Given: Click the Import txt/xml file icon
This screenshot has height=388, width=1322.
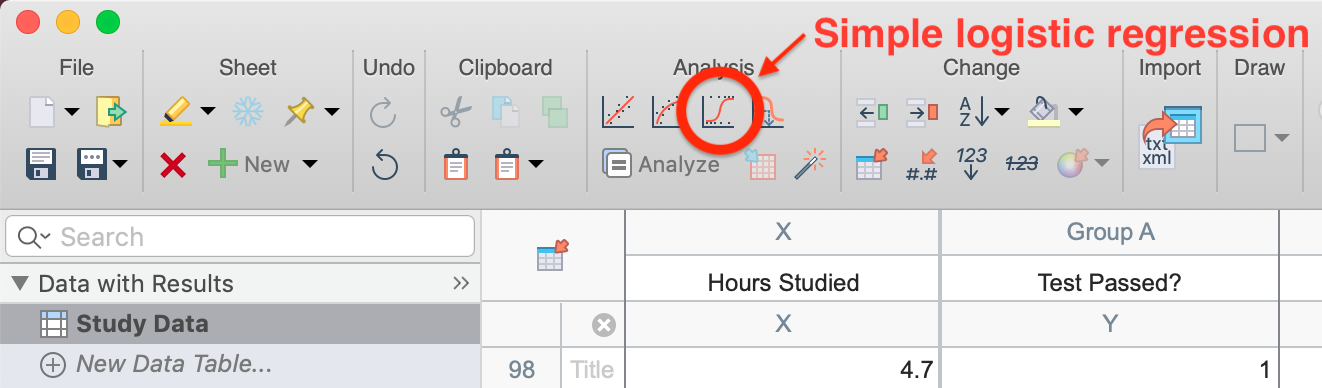Looking at the screenshot, I should (x=1168, y=138).
